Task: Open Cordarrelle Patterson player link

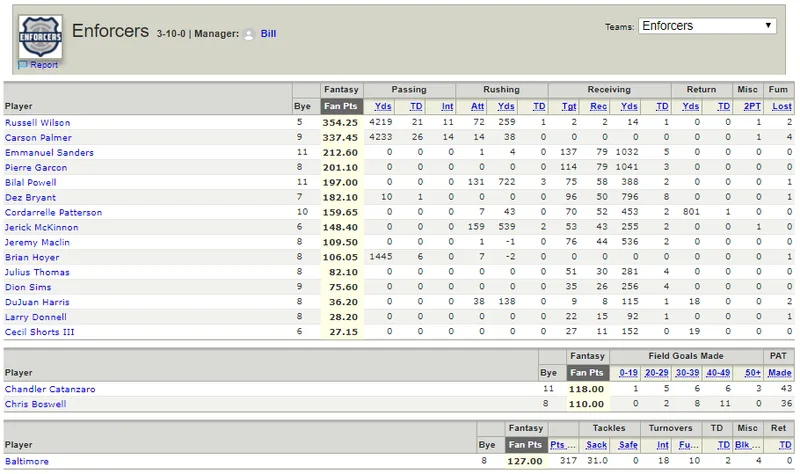Action: [53, 212]
